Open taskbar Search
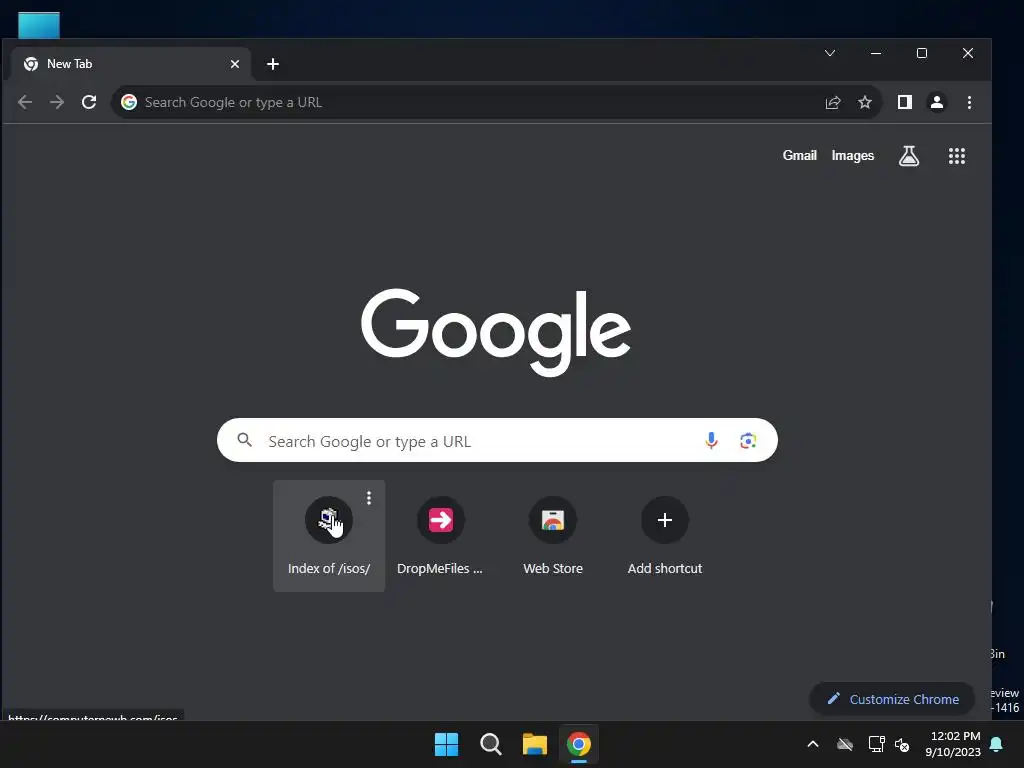The height and width of the screenshot is (768, 1024). click(x=490, y=744)
